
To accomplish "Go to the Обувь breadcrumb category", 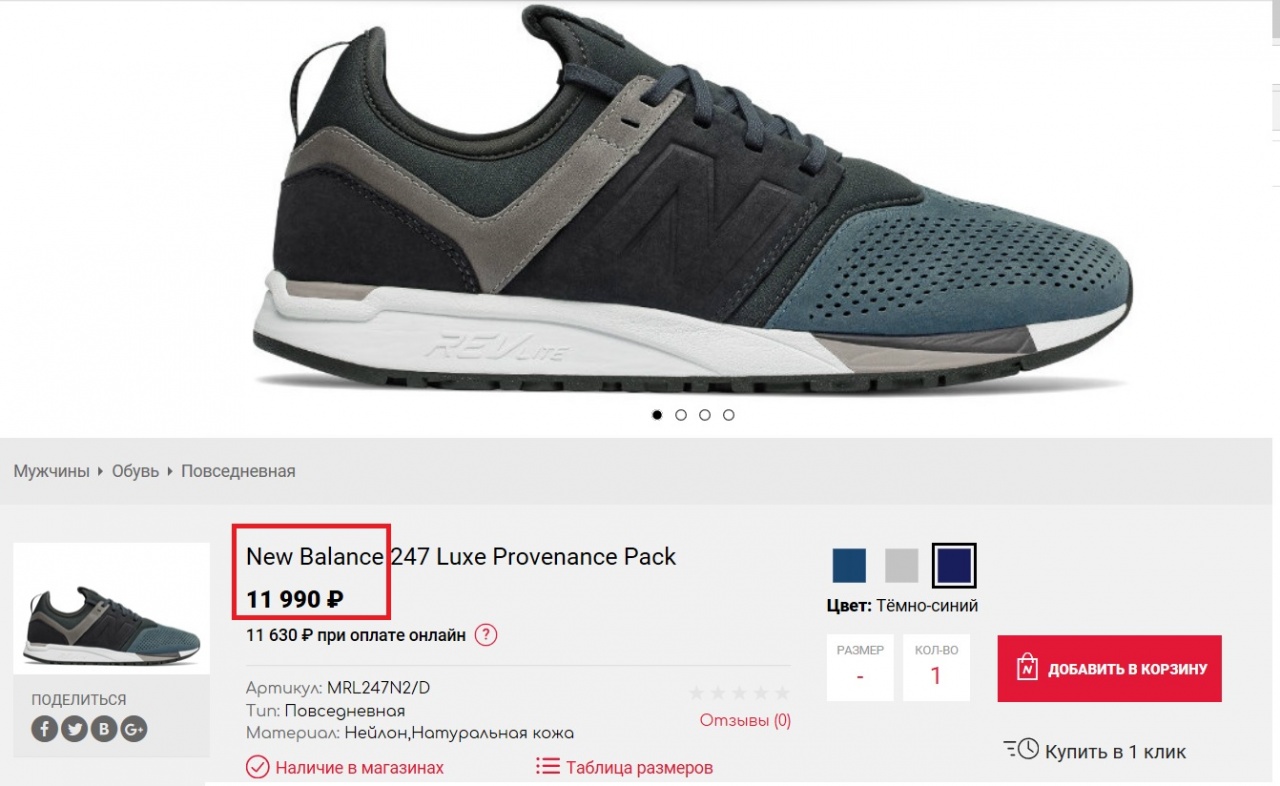I will click(x=135, y=471).
